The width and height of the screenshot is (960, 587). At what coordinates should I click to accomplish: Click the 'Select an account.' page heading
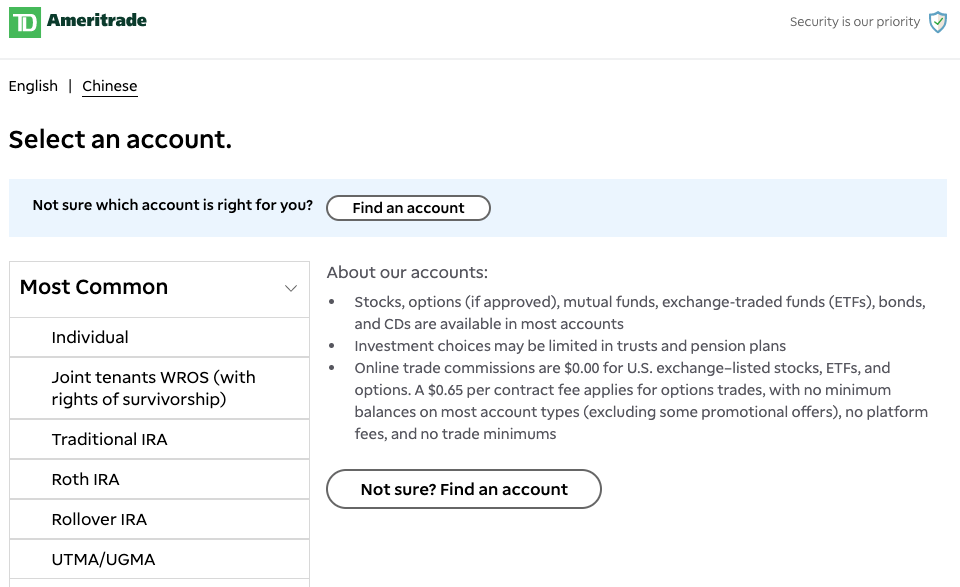[x=120, y=139]
